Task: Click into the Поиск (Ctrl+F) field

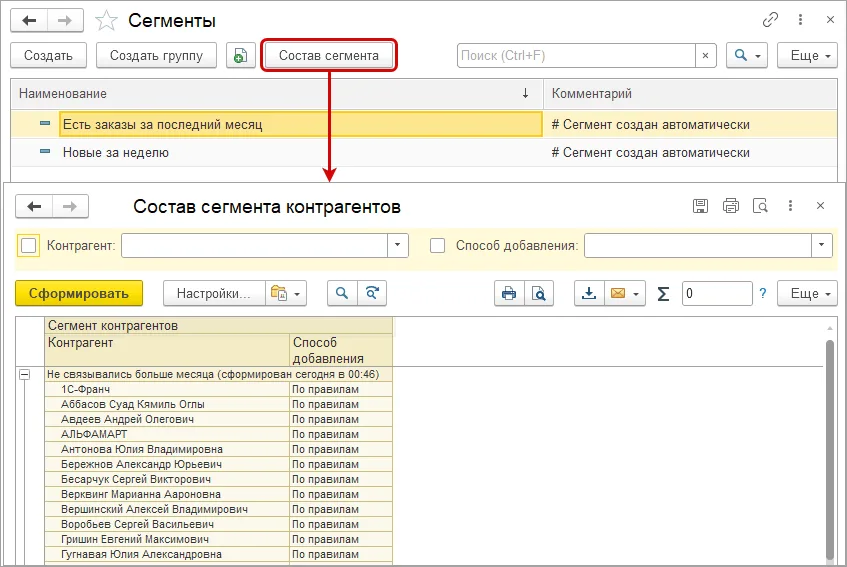Action: pyautogui.click(x=576, y=56)
